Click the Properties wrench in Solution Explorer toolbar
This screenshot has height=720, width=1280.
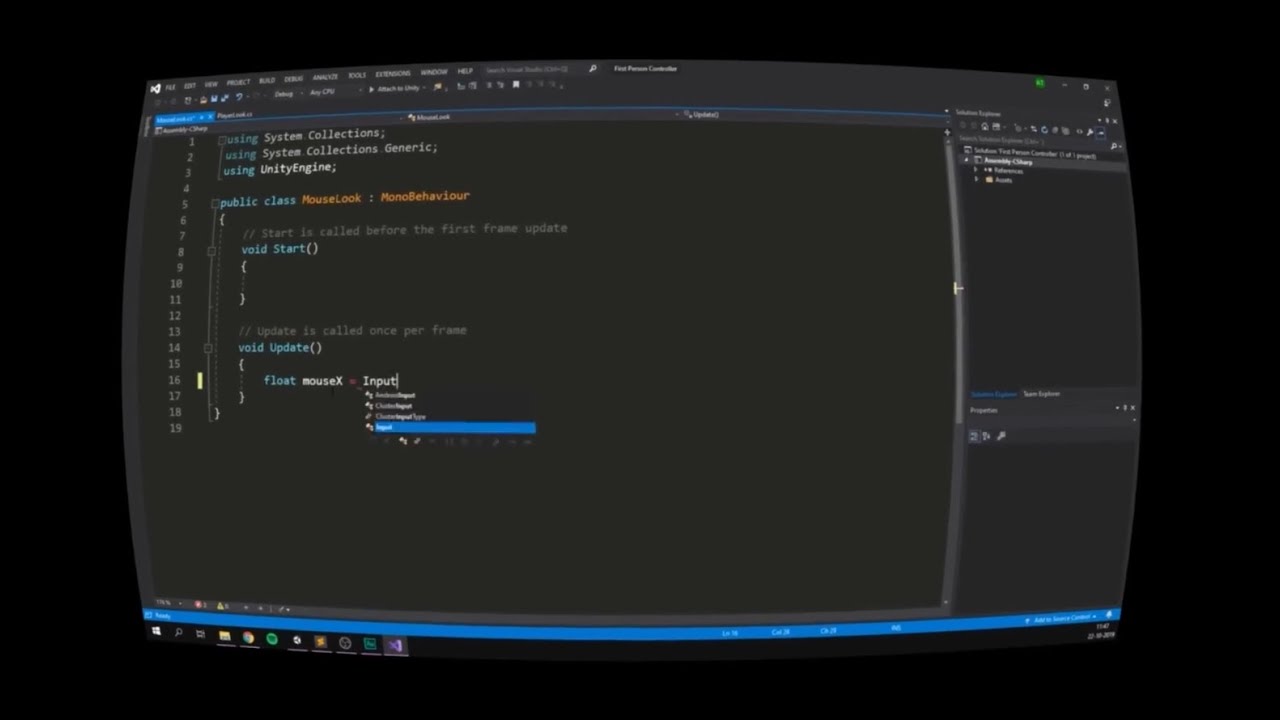(1089, 132)
